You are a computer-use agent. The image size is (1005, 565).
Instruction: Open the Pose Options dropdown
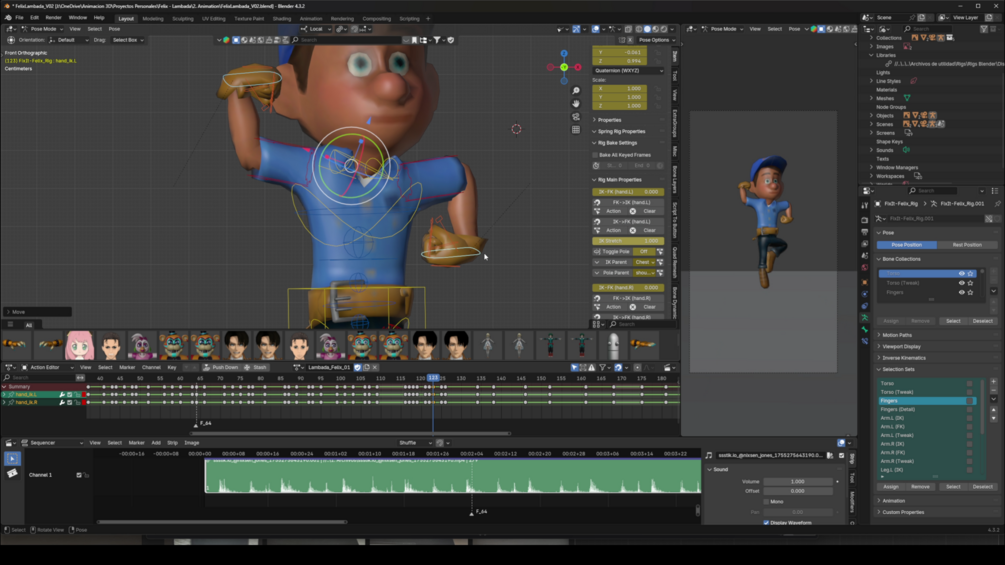click(656, 40)
